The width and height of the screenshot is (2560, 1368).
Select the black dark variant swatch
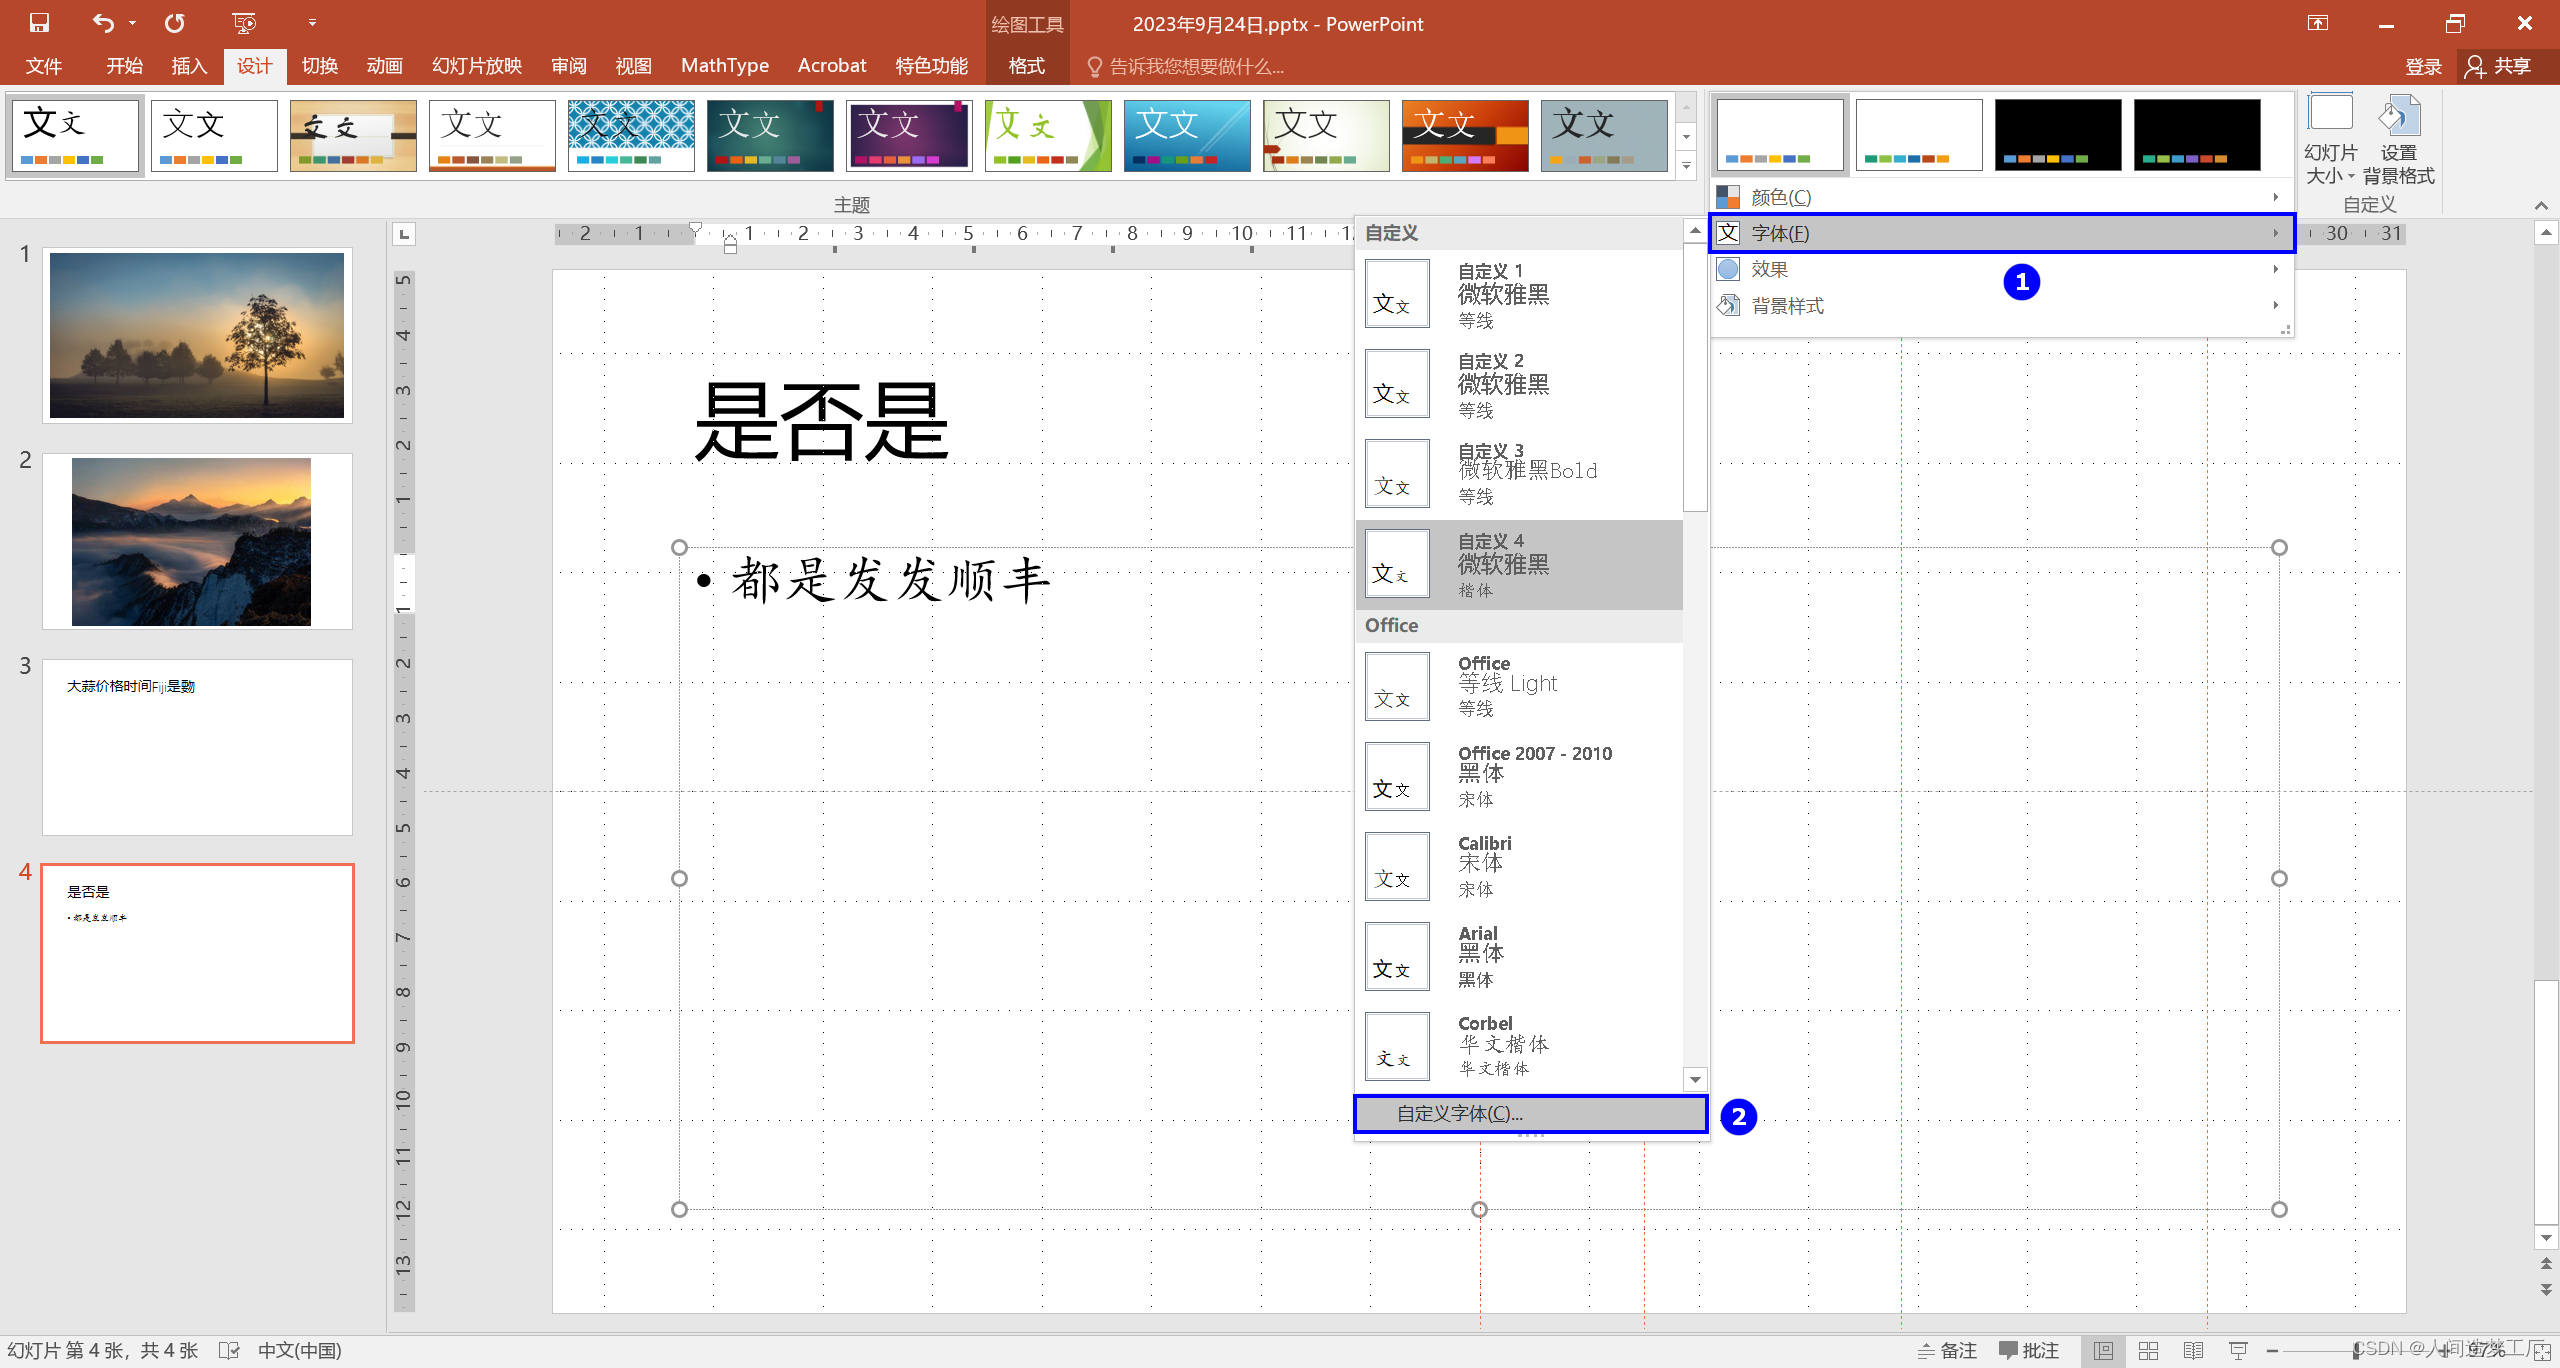tap(2057, 135)
